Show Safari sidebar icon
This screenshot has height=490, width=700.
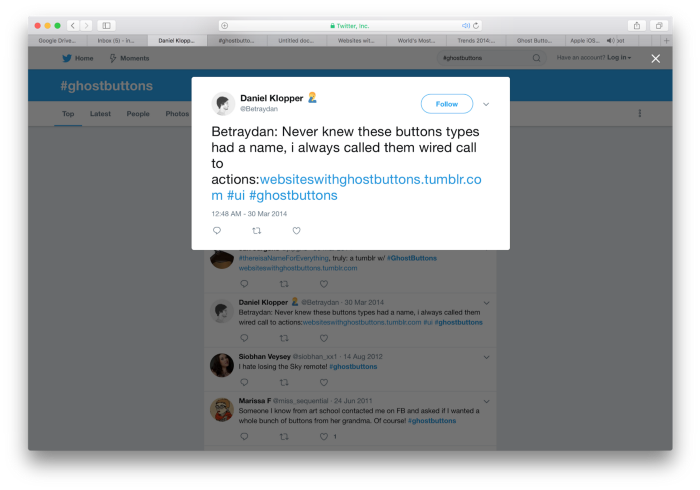pyautogui.click(x=106, y=25)
